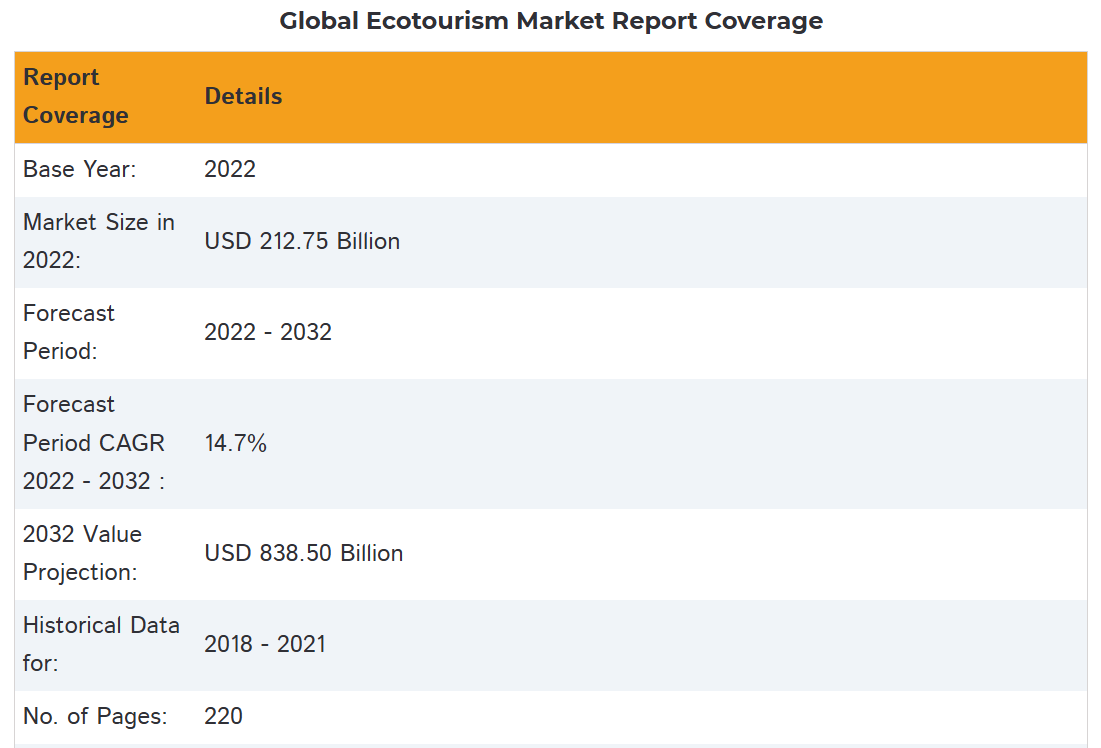Select the No. of Pages label
The image size is (1101, 748).
point(95,716)
